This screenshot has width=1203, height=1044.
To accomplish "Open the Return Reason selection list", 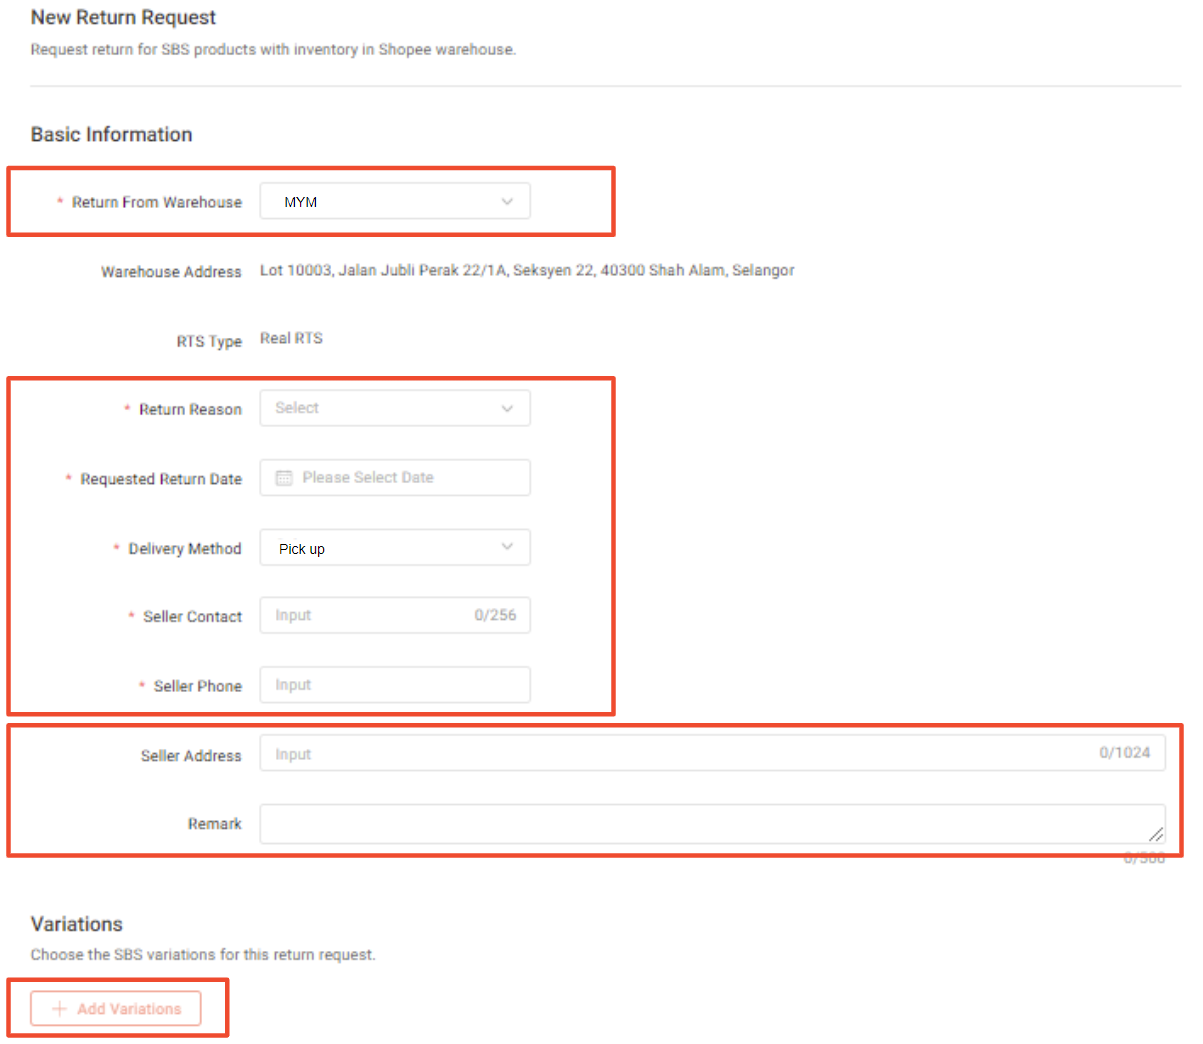I will pyautogui.click(x=395, y=407).
